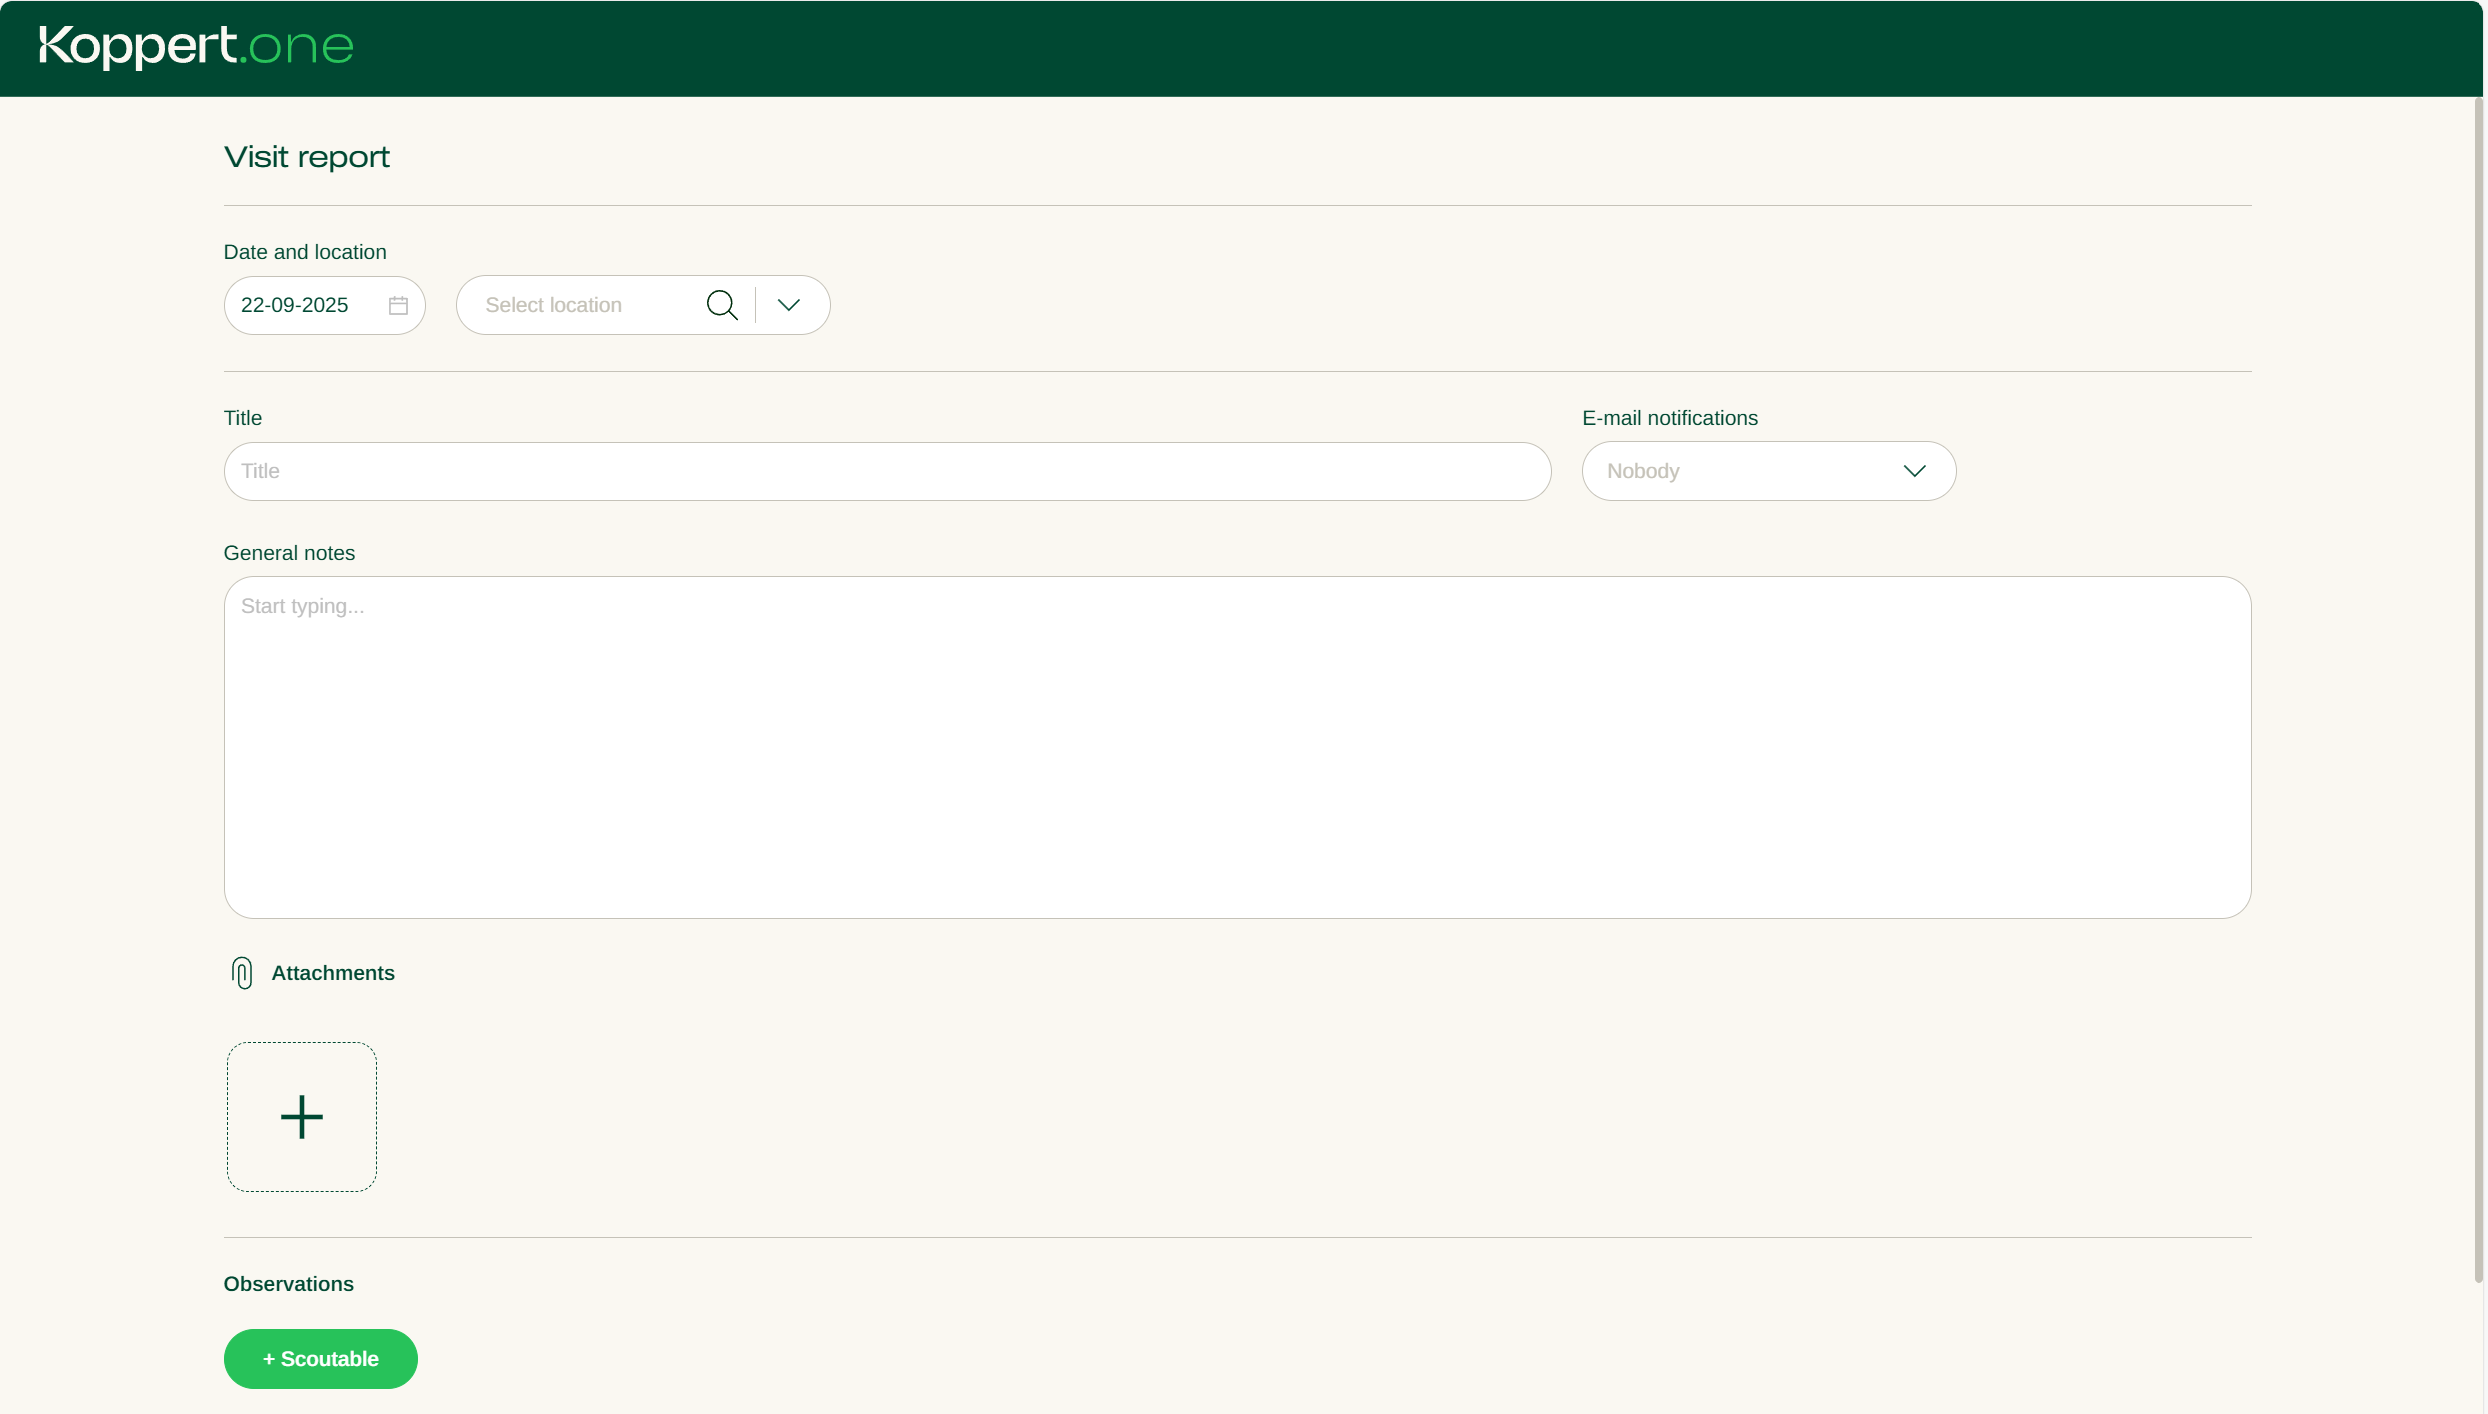Click the E-mail notifications label
Screen dimensions: 2488x1414
[x=1670, y=418]
